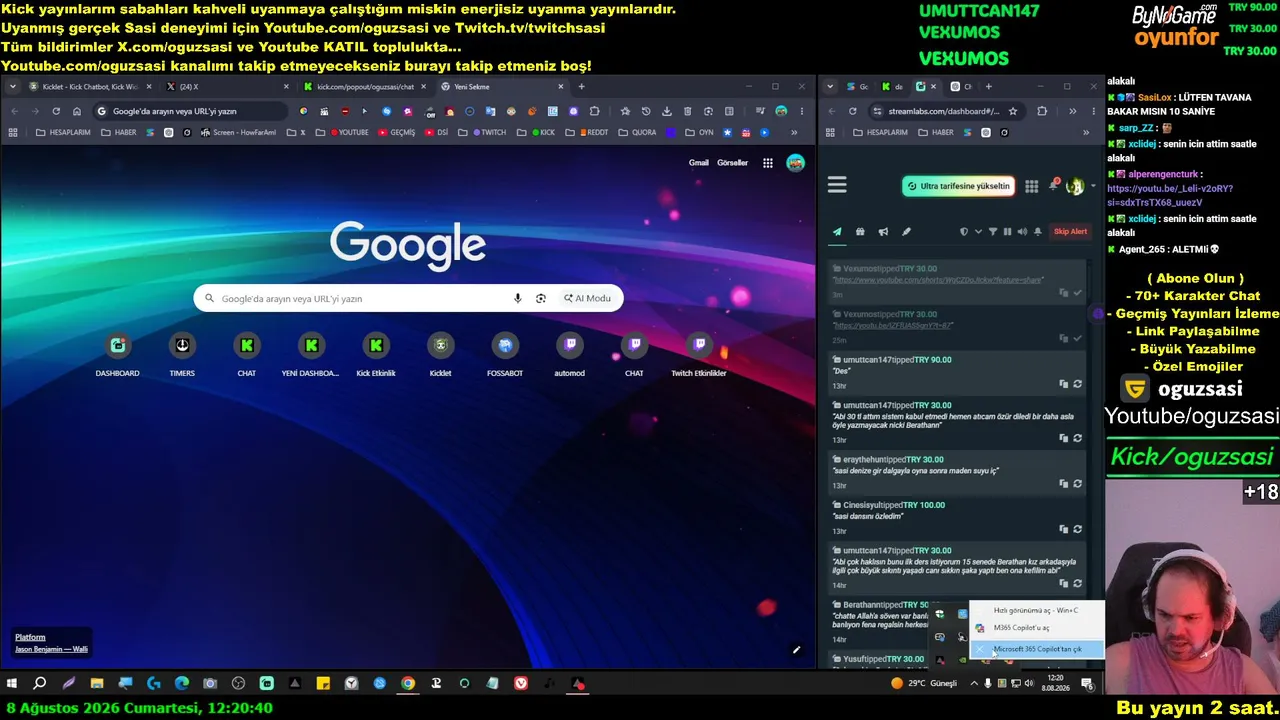Screen dimensions: 1280x720
Task: Go to the home page in left Chrome
Action: pos(77,111)
